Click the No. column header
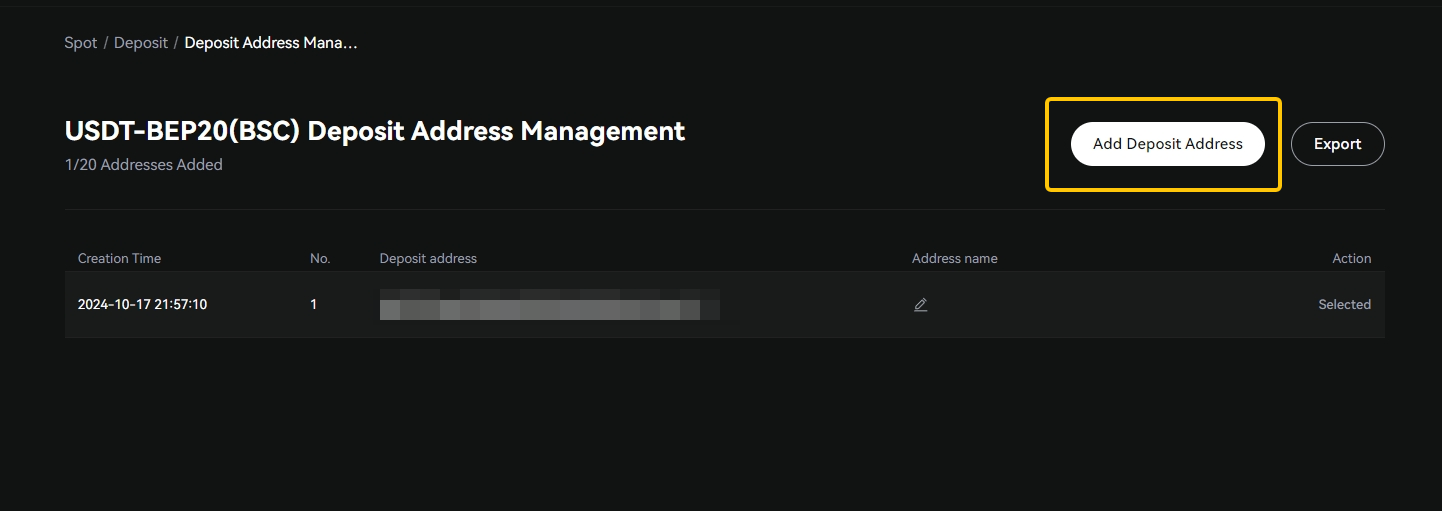The width and height of the screenshot is (1442, 511). coord(320,258)
